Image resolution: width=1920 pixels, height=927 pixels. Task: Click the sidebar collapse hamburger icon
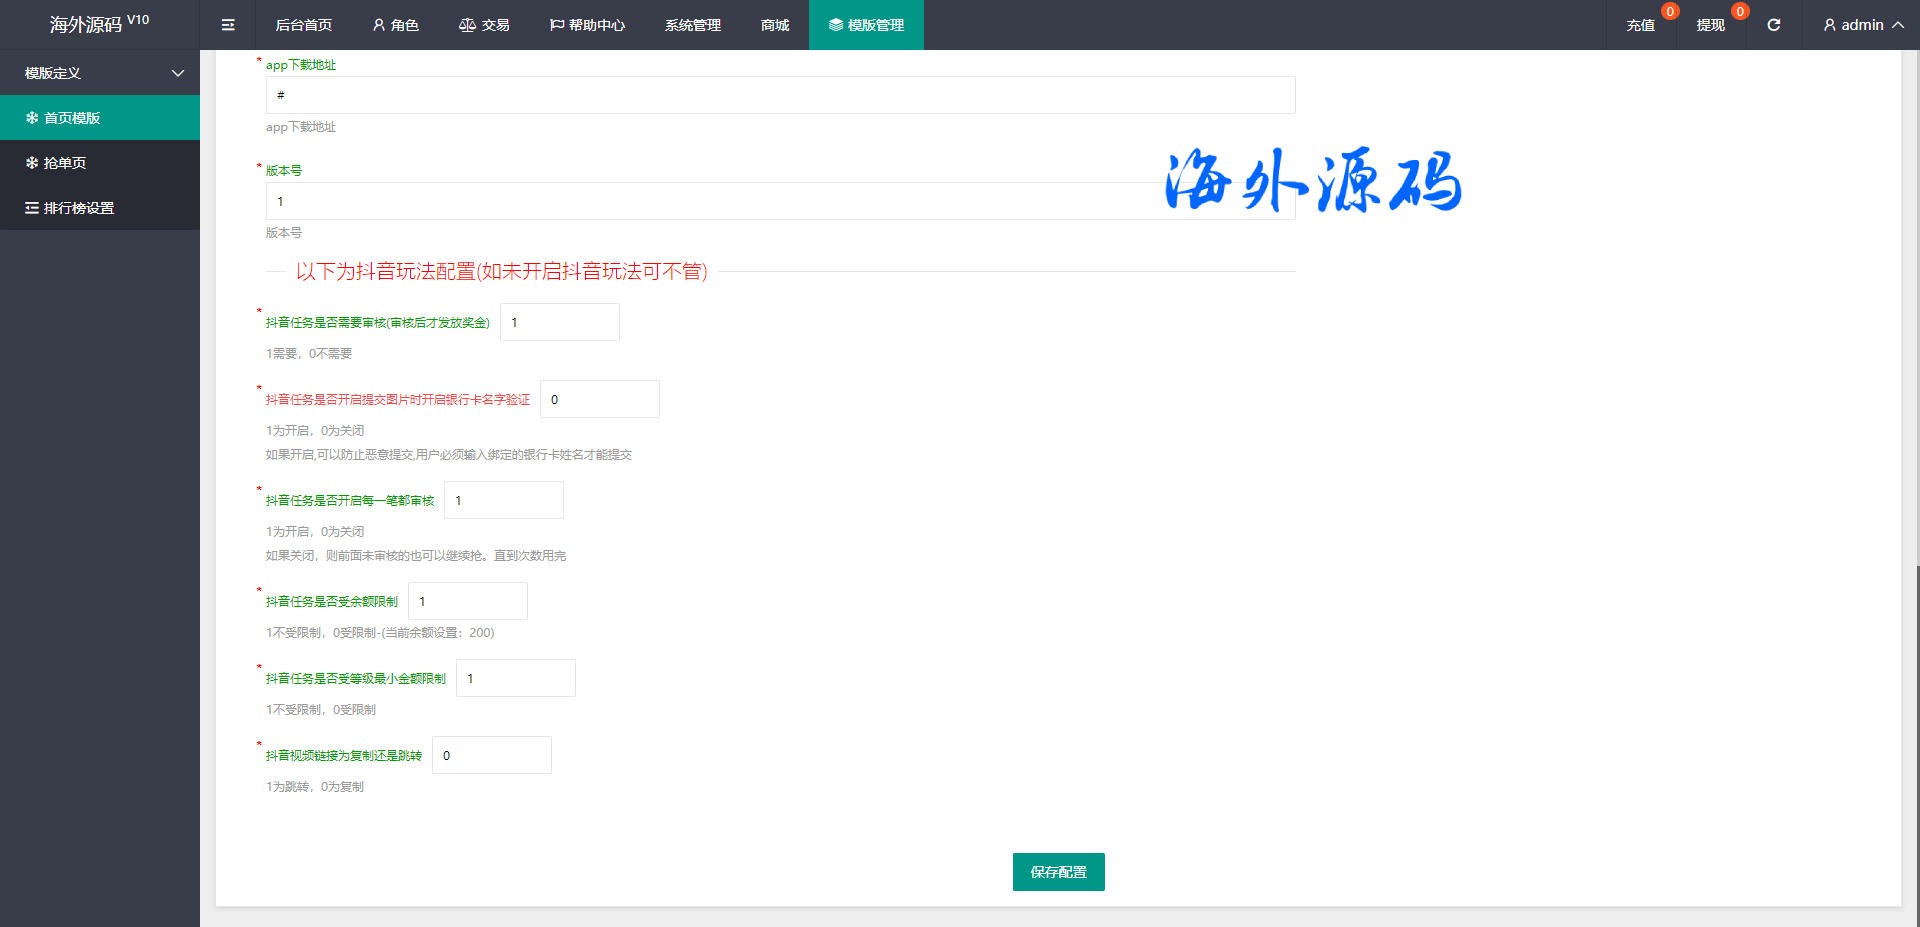[228, 25]
